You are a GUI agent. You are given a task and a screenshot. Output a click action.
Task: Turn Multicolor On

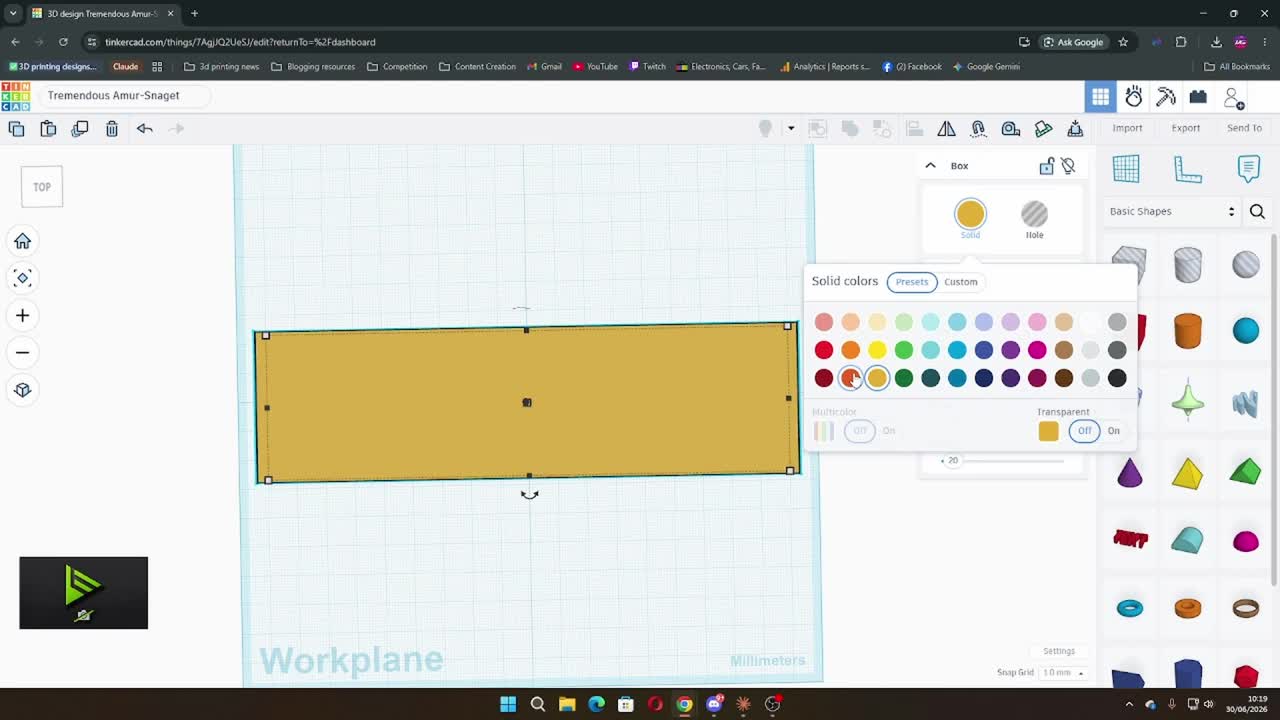click(888, 431)
